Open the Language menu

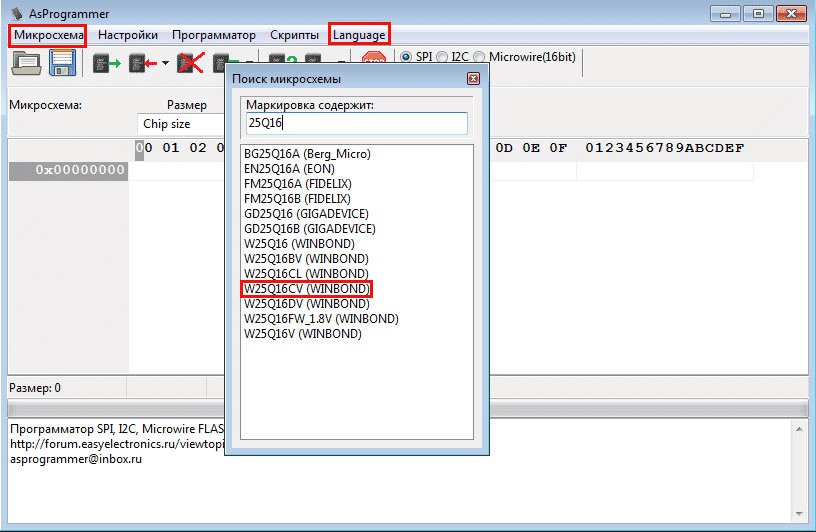point(359,35)
